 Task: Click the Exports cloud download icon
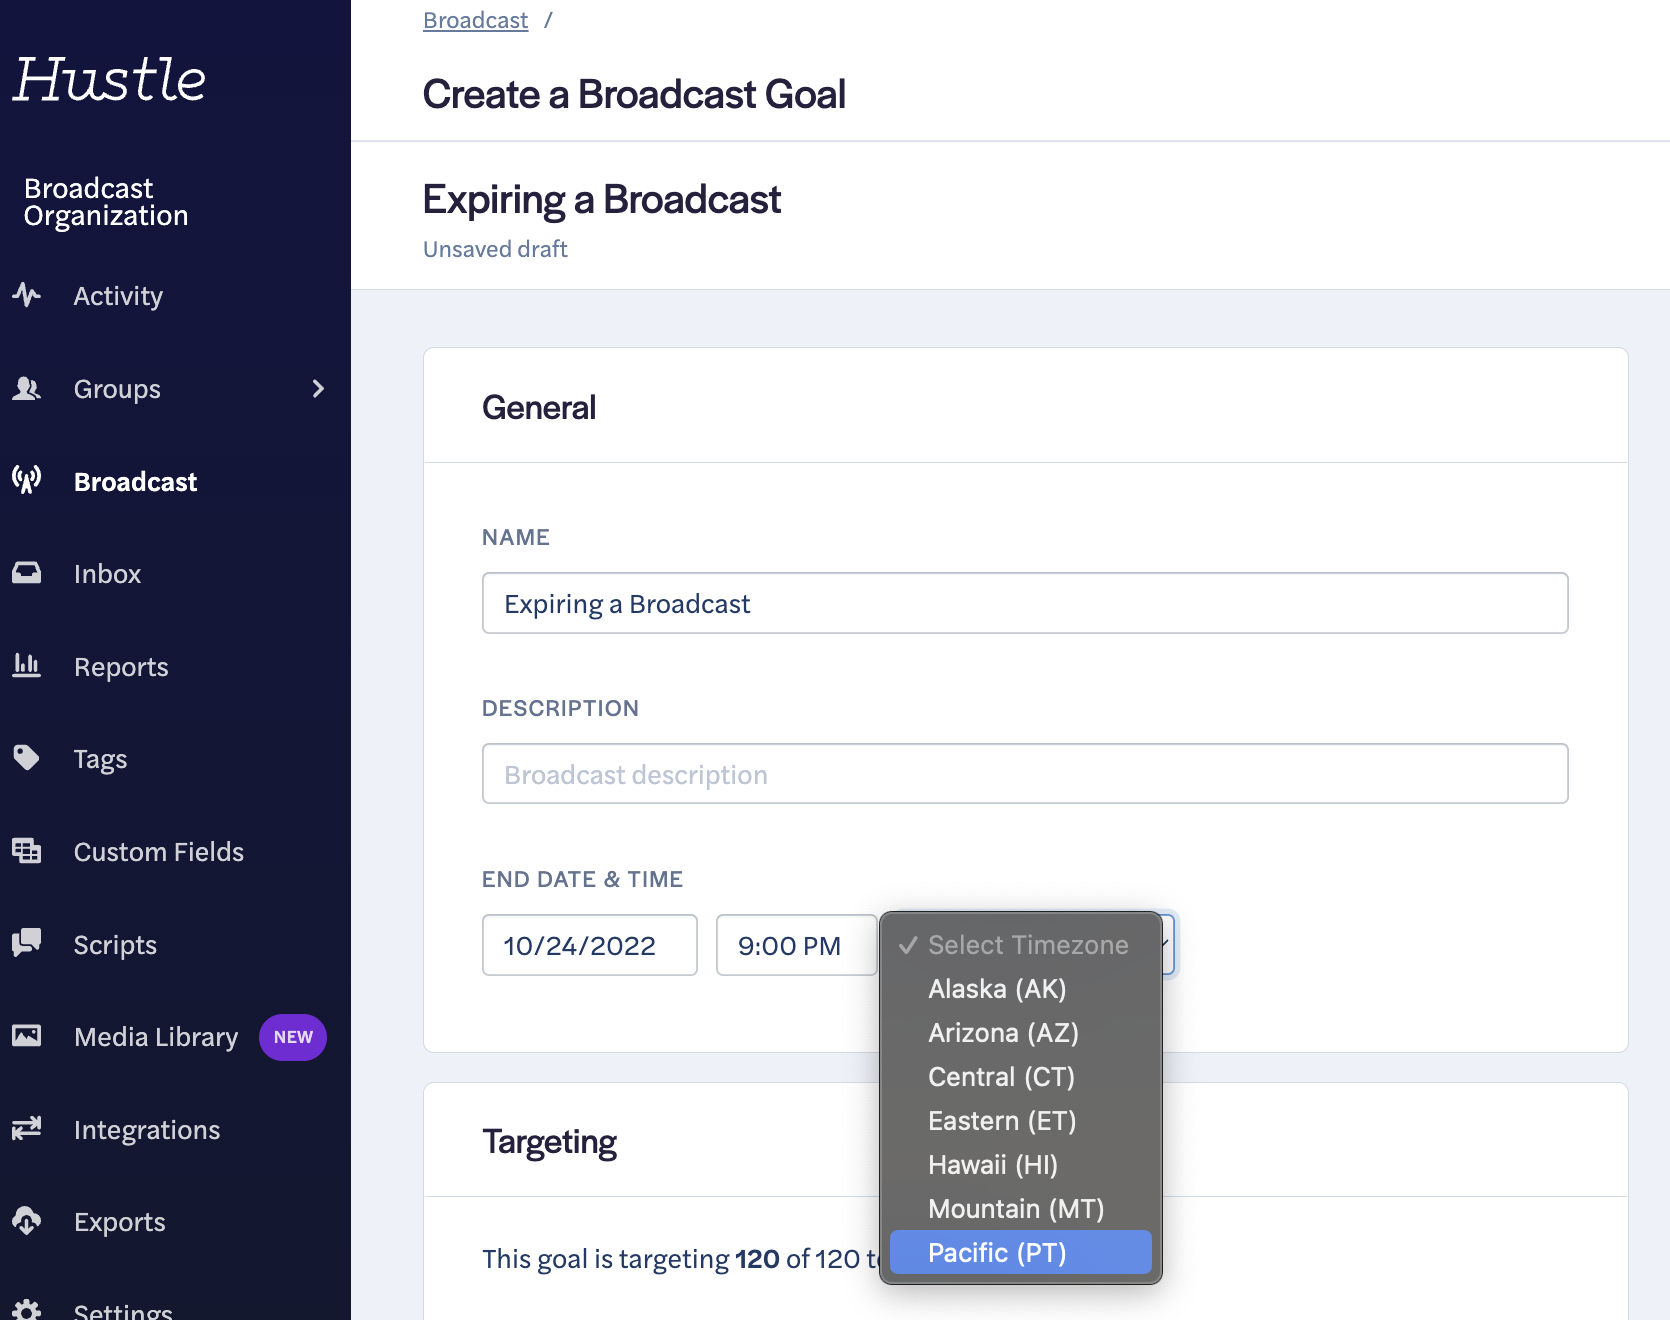coord(27,1221)
